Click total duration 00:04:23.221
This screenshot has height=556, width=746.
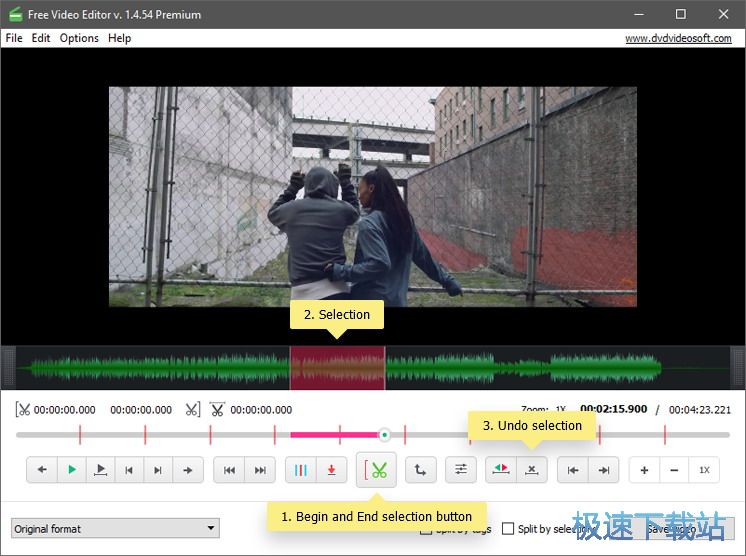pos(699,410)
